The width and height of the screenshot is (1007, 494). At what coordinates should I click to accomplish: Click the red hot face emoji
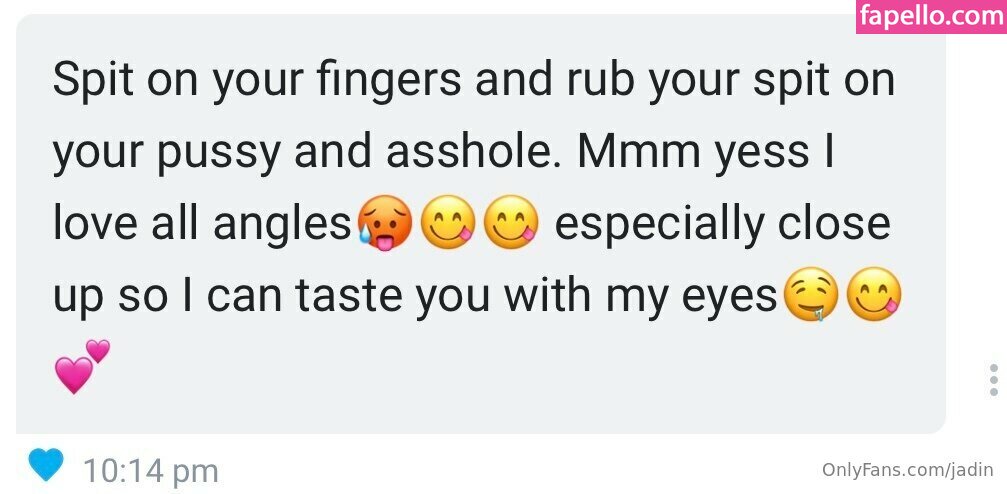(x=383, y=224)
